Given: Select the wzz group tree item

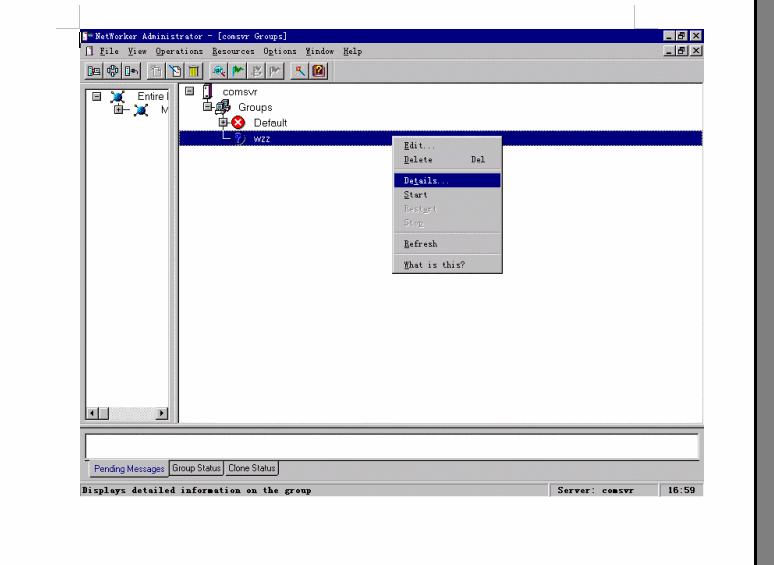Looking at the screenshot, I should (261, 139).
